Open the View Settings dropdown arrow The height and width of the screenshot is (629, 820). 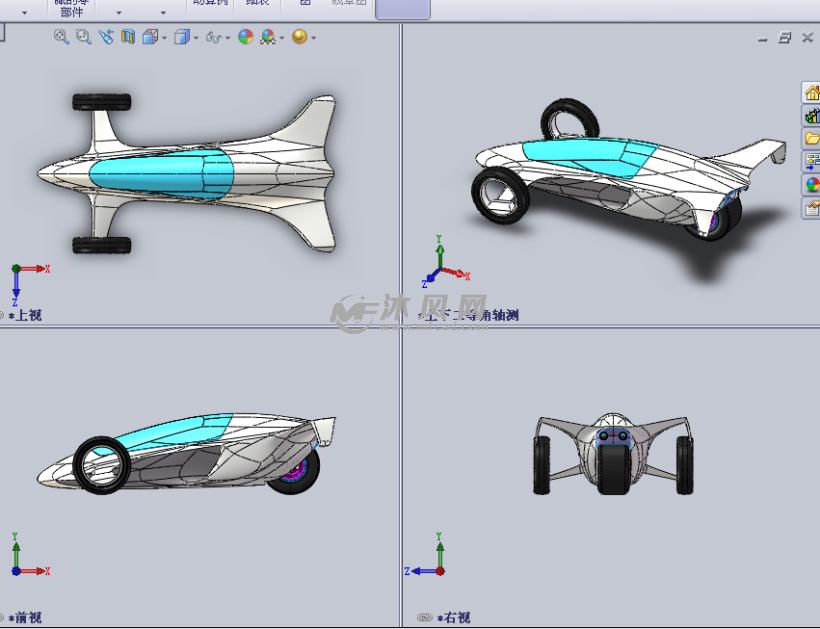tap(314, 38)
